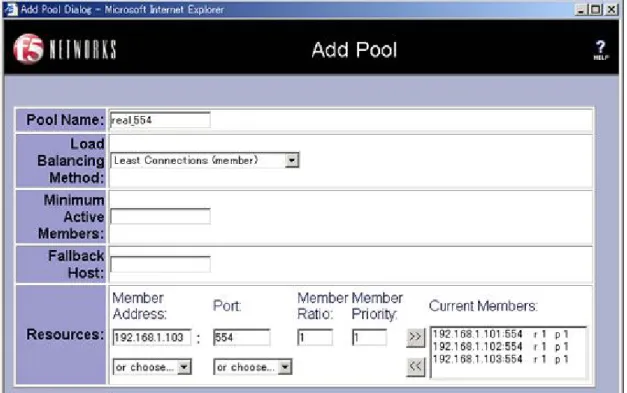This screenshot has height=393, width=627.
Task: Select current member 192.168.1.101:554
Action: (501, 334)
